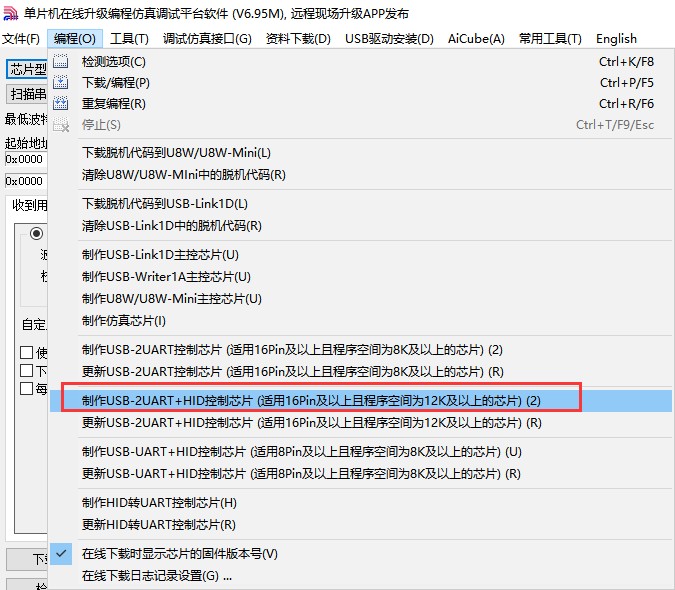This screenshot has height=590, width=675.
Task: Select 下载/编程(P) menu entry
Action: (361, 83)
